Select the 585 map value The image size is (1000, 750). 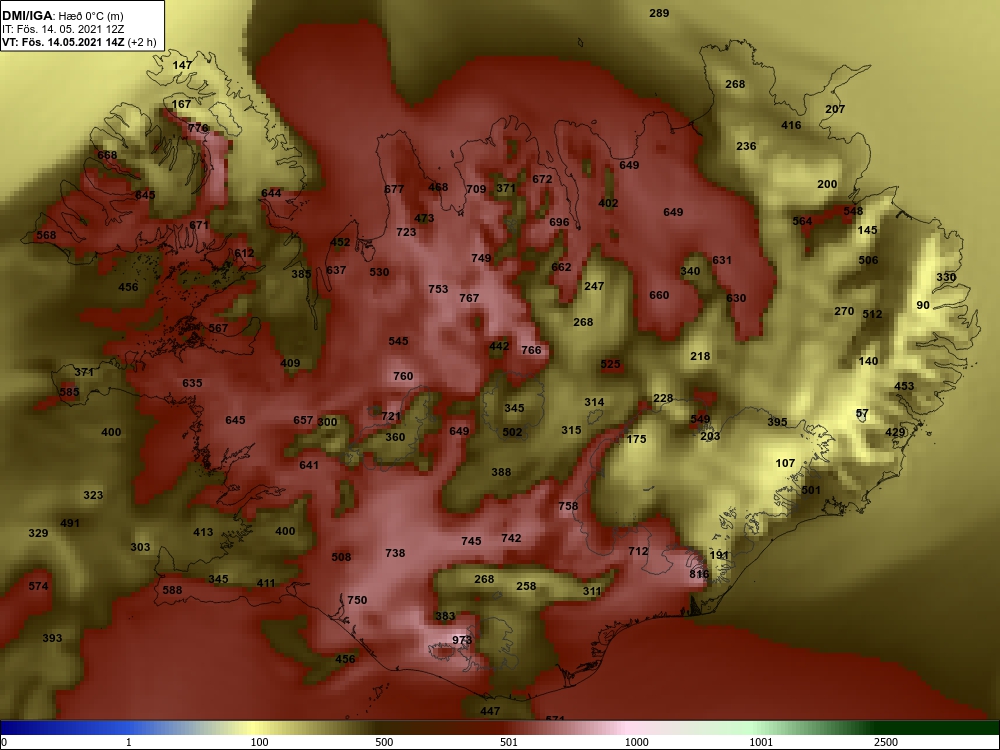click(x=70, y=392)
